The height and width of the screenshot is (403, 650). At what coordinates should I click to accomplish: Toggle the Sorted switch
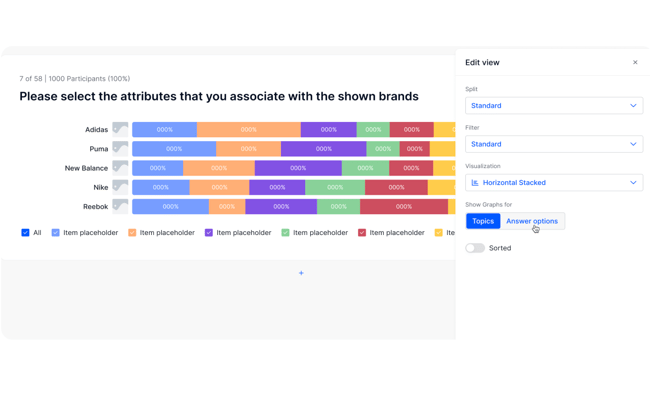(x=475, y=248)
